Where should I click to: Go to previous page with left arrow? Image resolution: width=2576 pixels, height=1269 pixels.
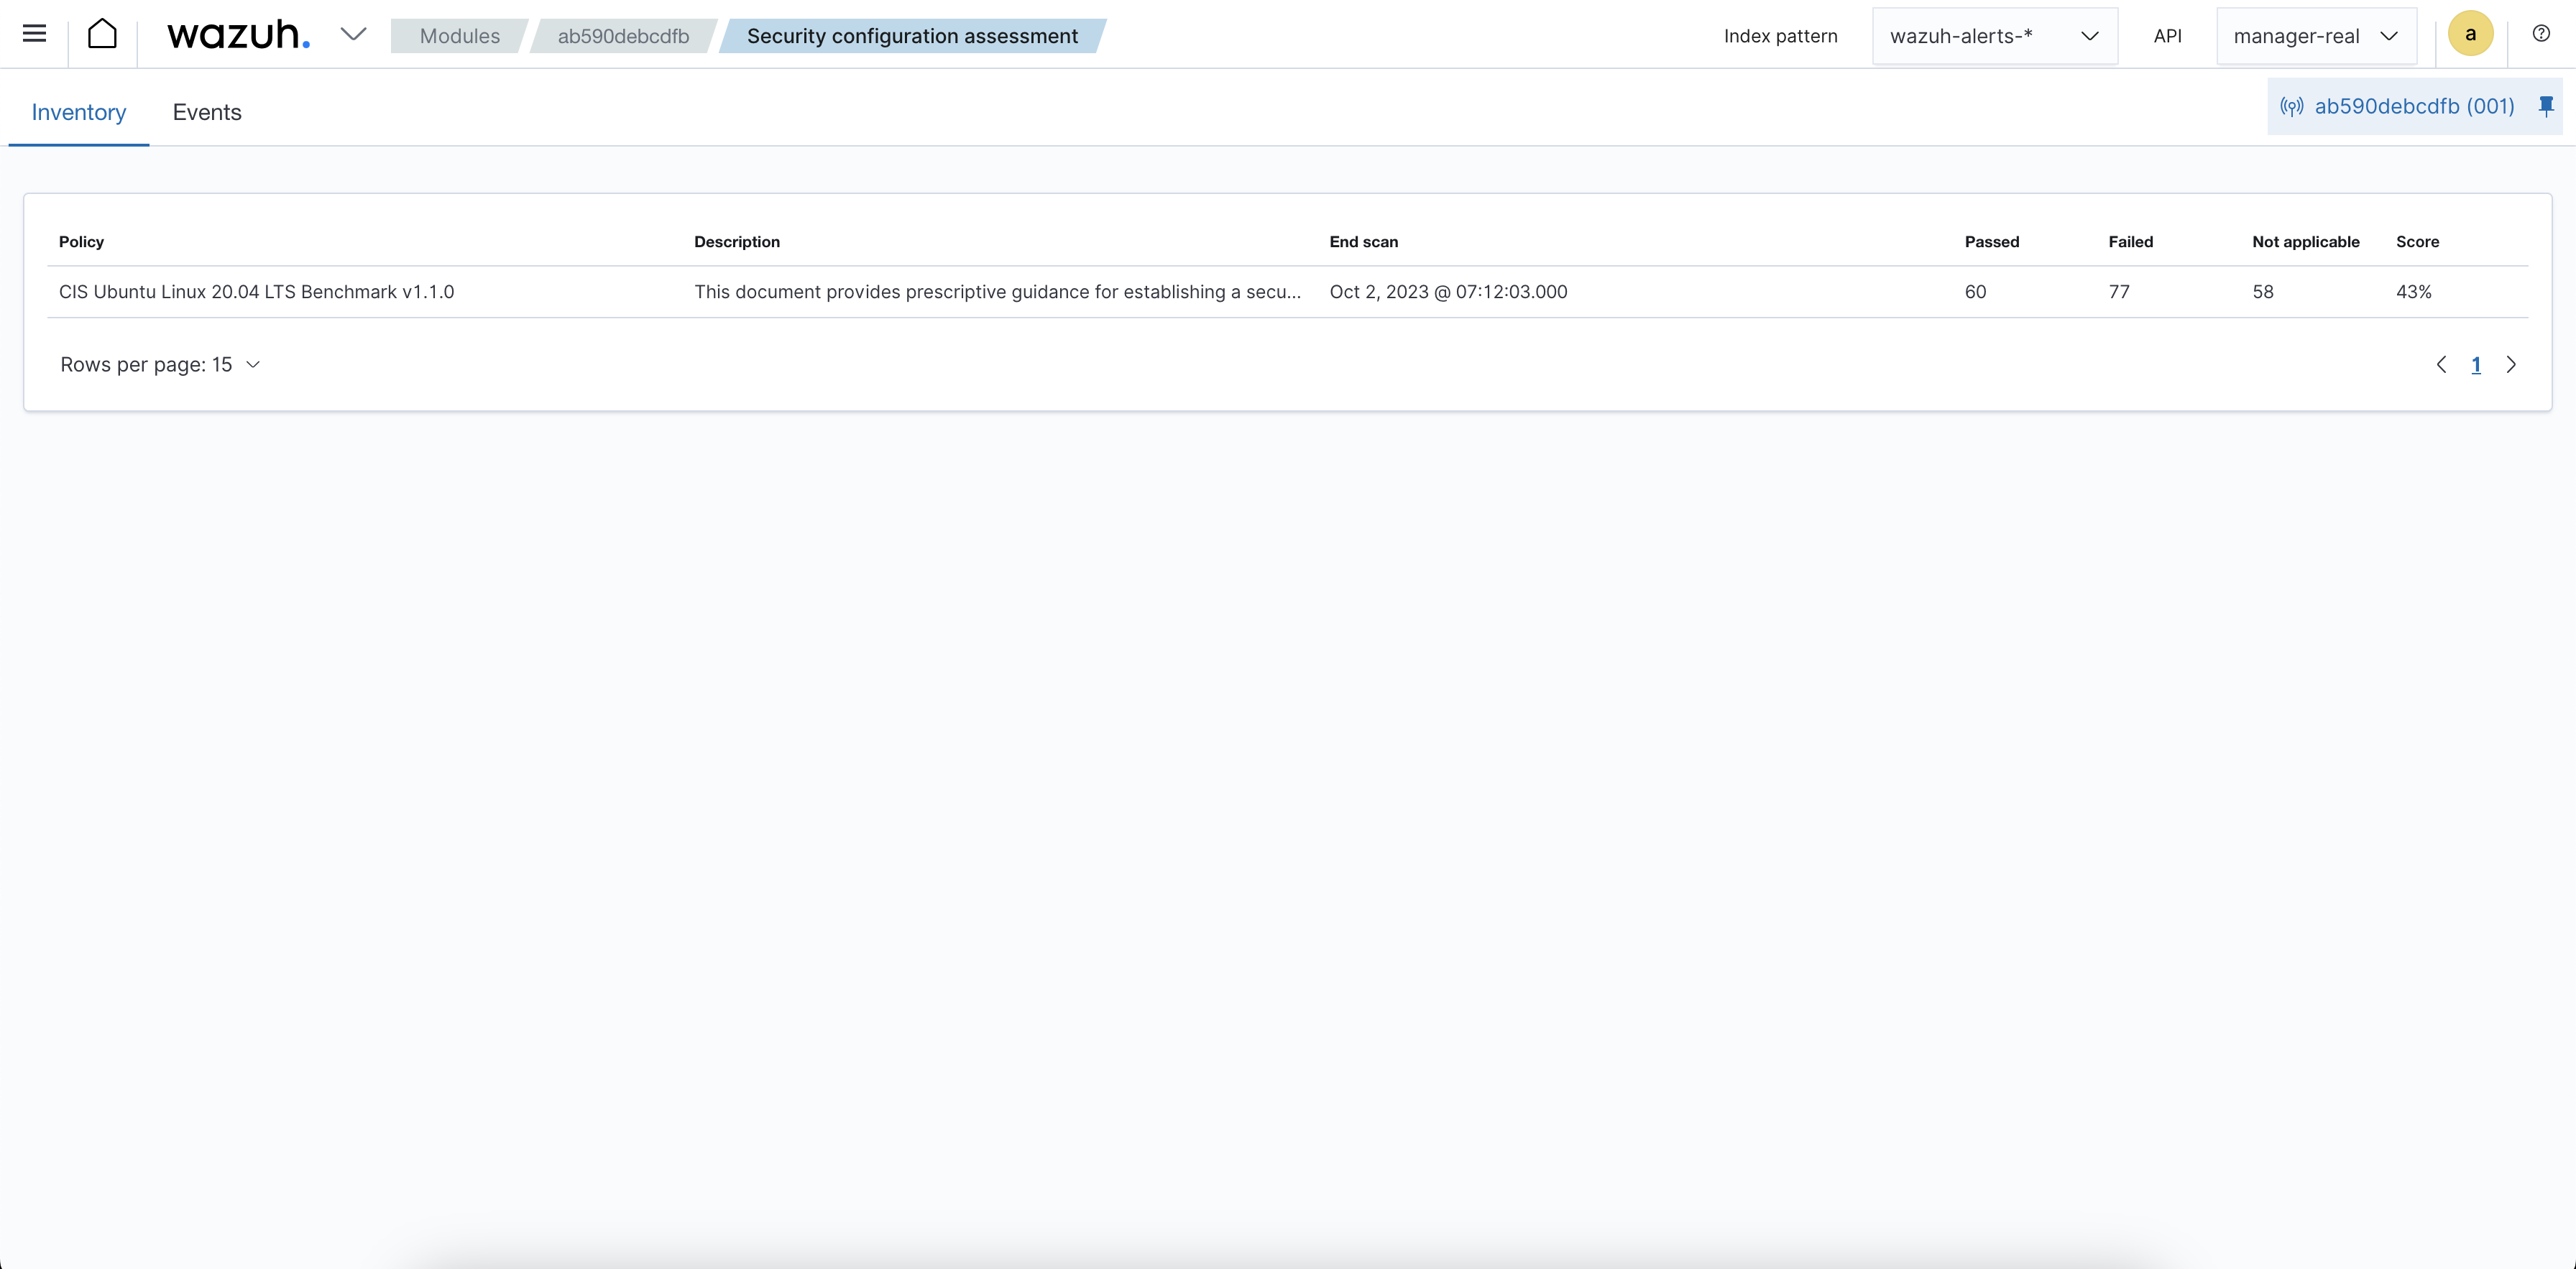pos(2441,364)
